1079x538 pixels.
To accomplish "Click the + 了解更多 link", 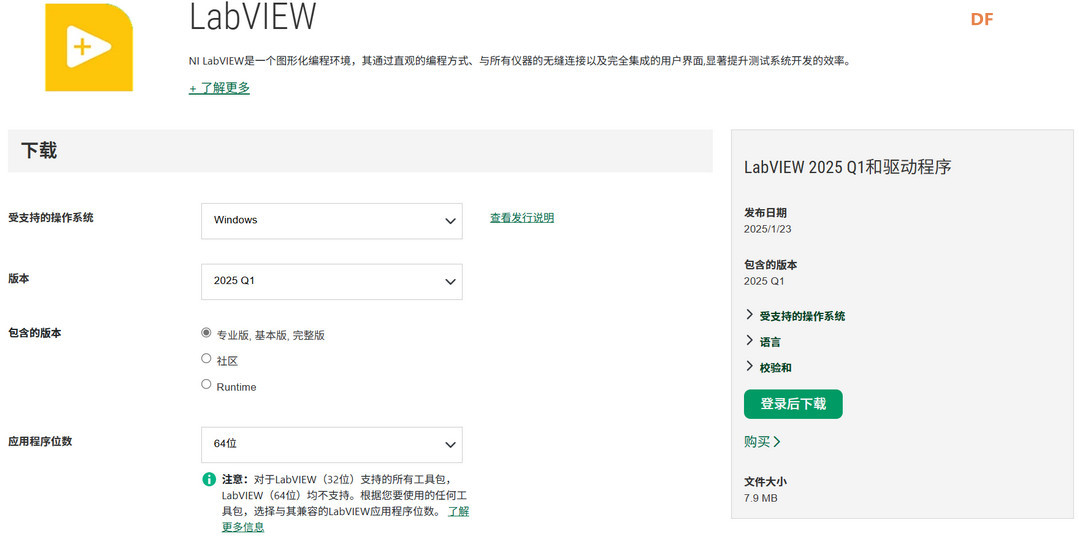I will [x=219, y=88].
